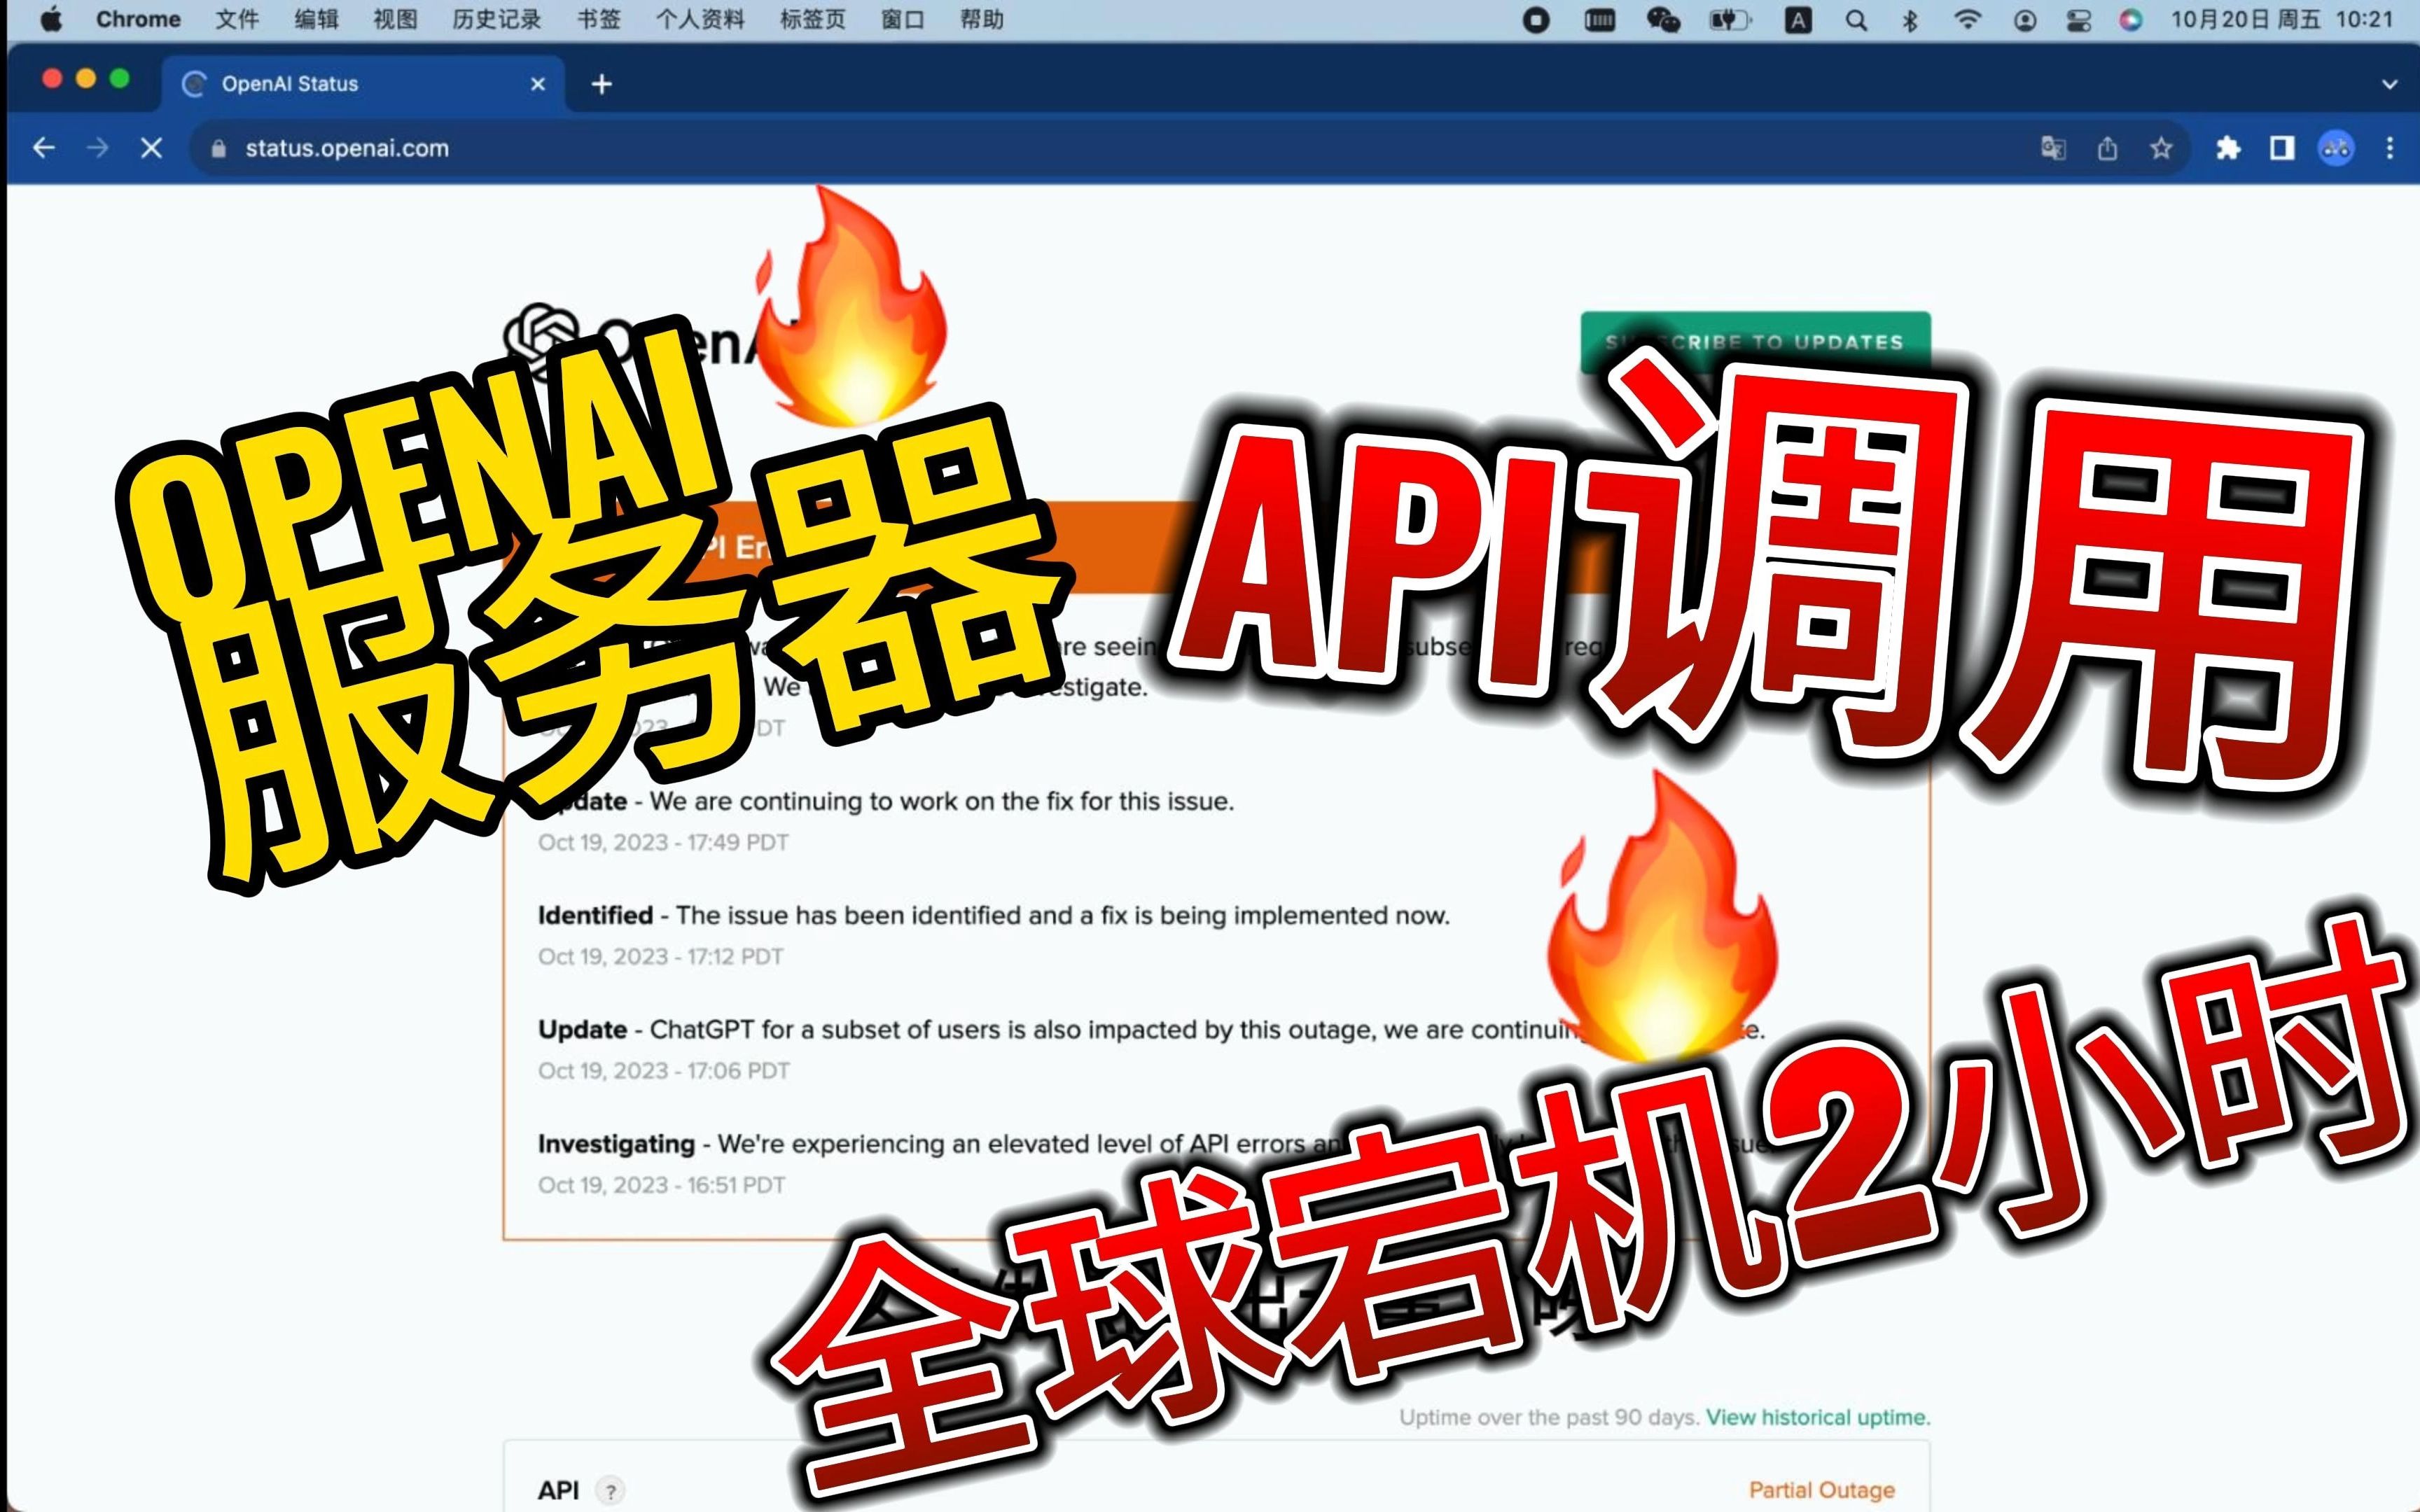Open a new tab with plus button
The image size is (2420, 1512).
(601, 84)
